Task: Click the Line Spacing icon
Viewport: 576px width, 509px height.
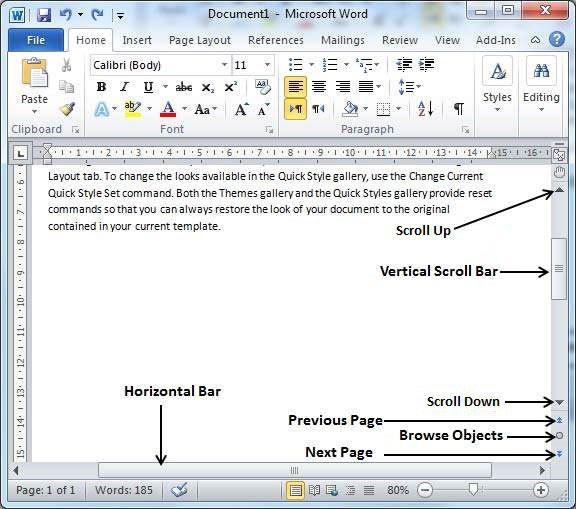Action: pos(406,87)
